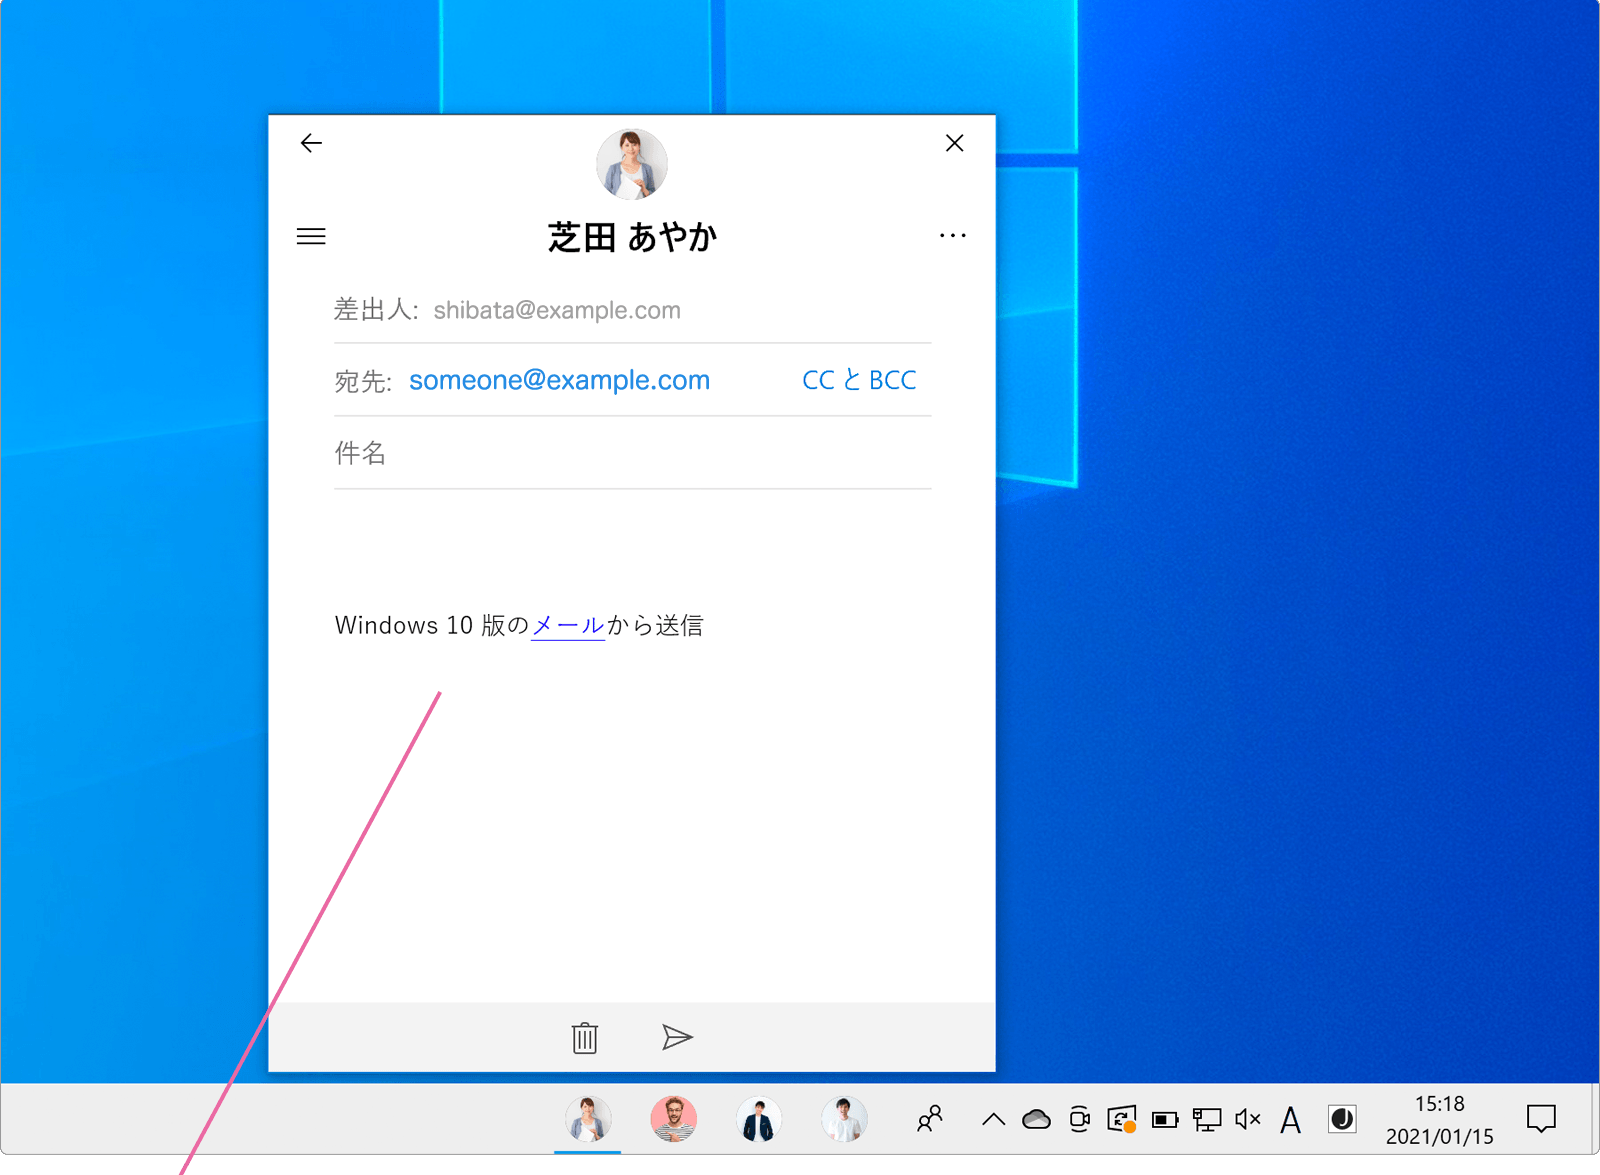Open the pinned contact in the white shirt
Image resolution: width=1600 pixels, height=1175 pixels.
coord(844,1119)
